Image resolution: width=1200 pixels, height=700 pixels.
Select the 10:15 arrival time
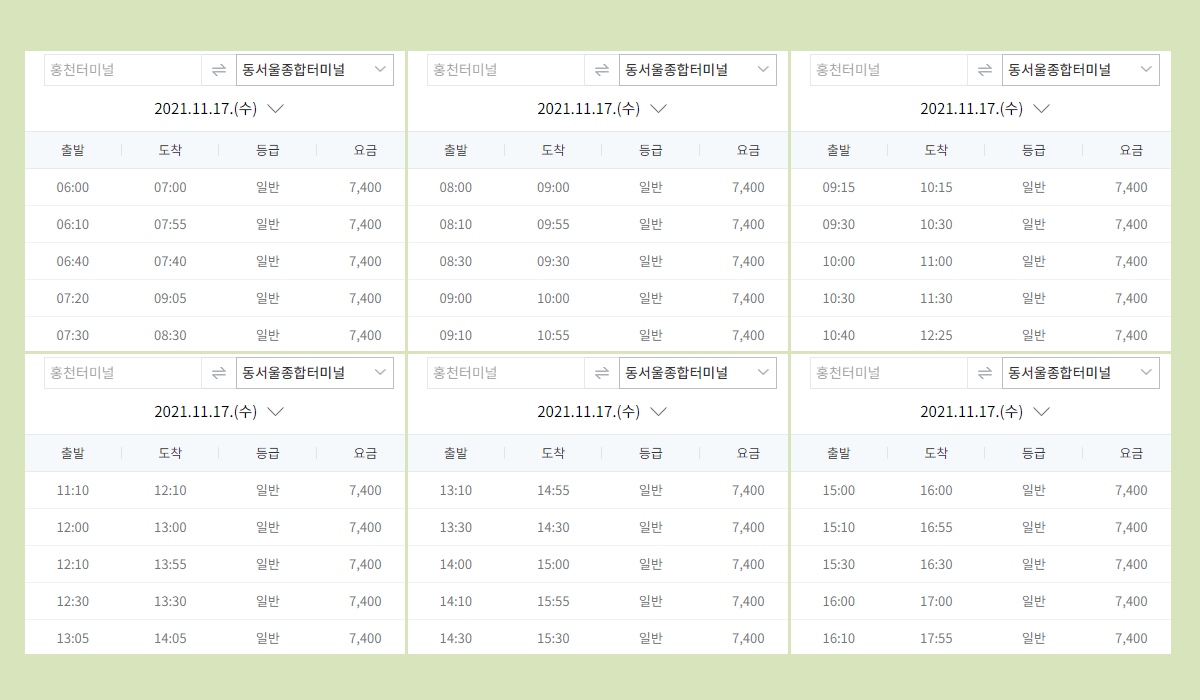936,188
